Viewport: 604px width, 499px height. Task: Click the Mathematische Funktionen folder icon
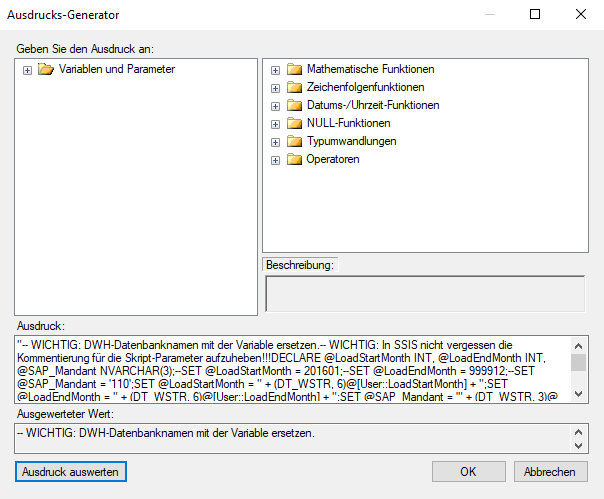[x=294, y=70]
